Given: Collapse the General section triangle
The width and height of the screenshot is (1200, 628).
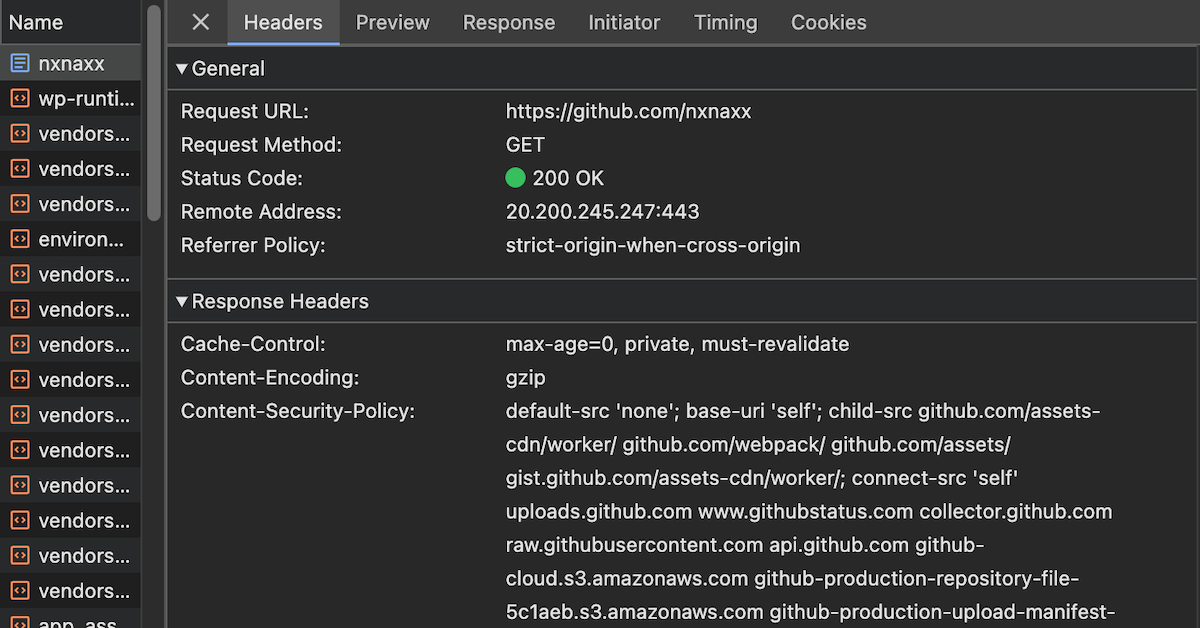Looking at the screenshot, I should coord(182,69).
